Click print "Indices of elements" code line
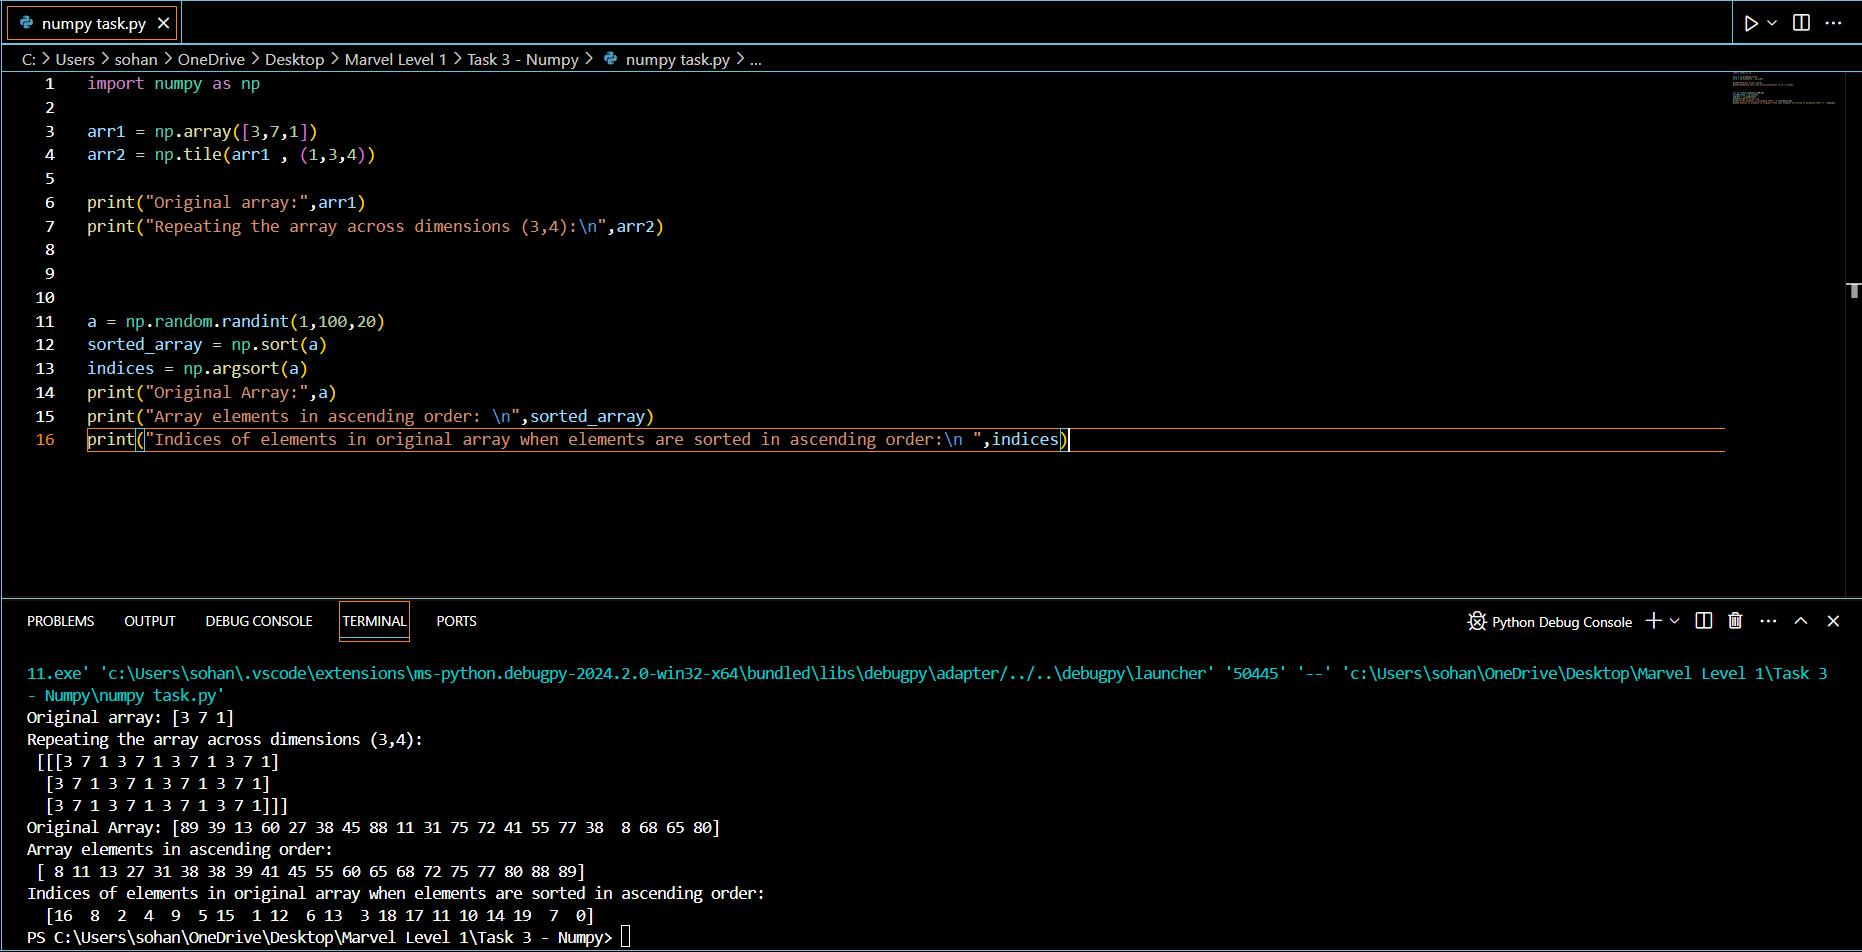1862x952 pixels. pos(578,440)
